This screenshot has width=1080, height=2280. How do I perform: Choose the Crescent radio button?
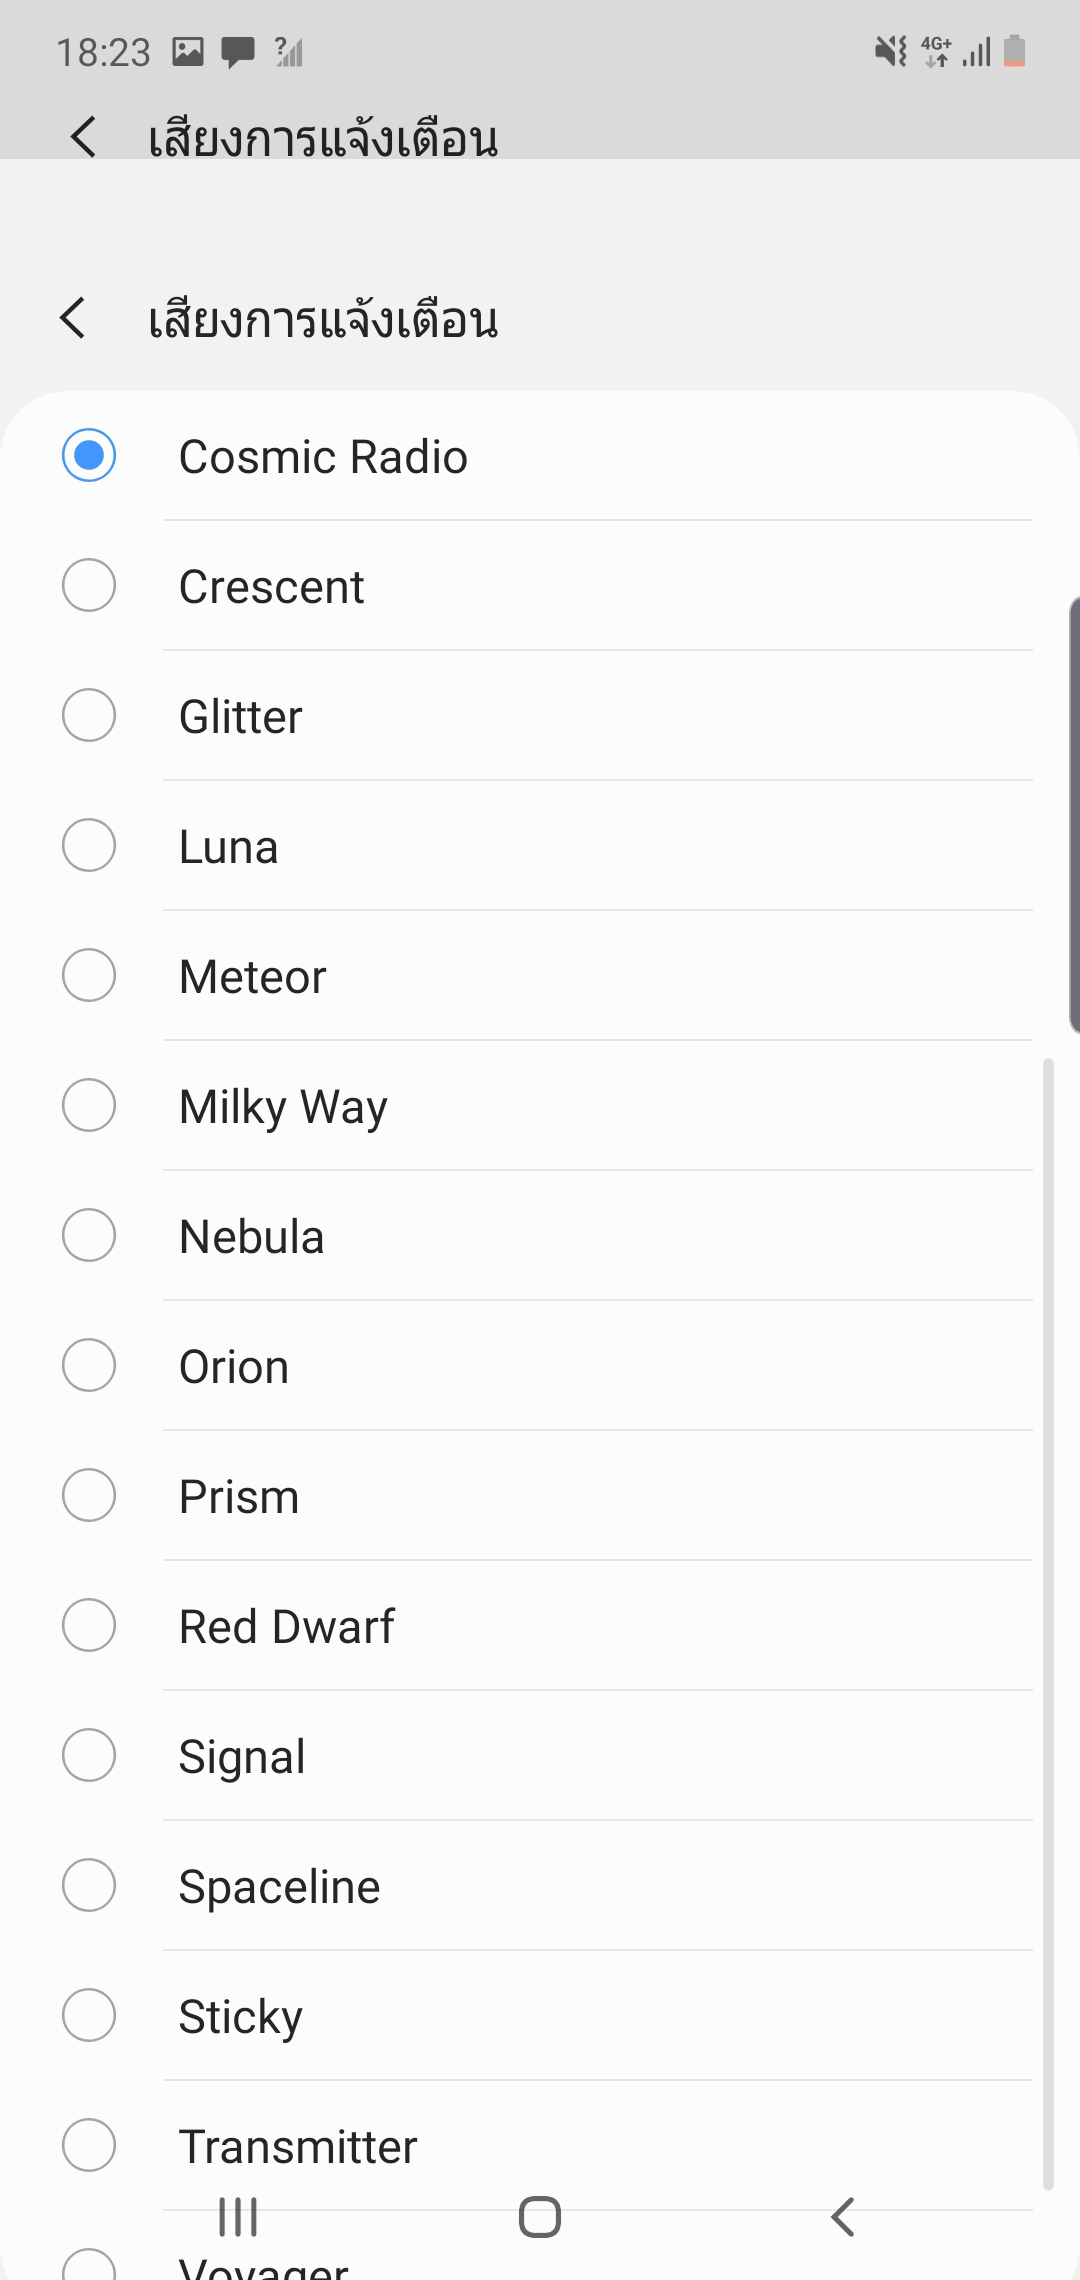pos(89,586)
